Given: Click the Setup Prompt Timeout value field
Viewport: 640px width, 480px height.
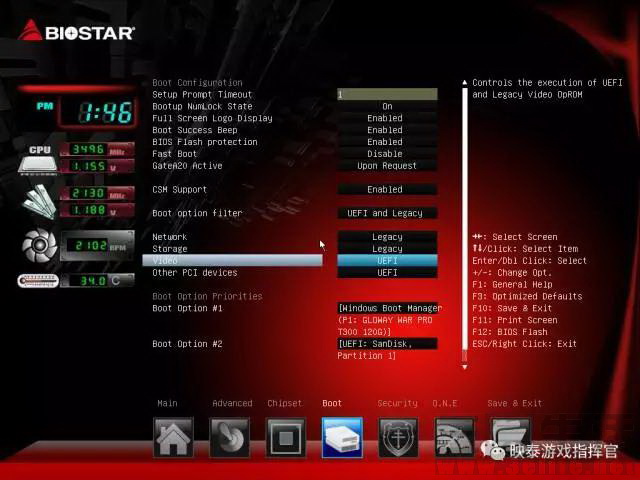Looking at the screenshot, I should point(387,94).
